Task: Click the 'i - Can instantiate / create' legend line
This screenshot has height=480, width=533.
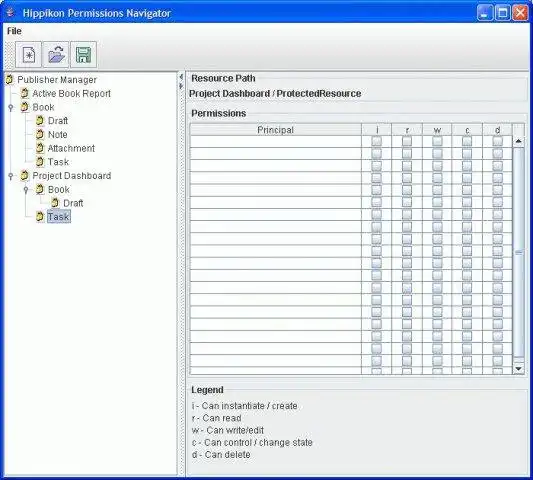Action: (x=244, y=406)
